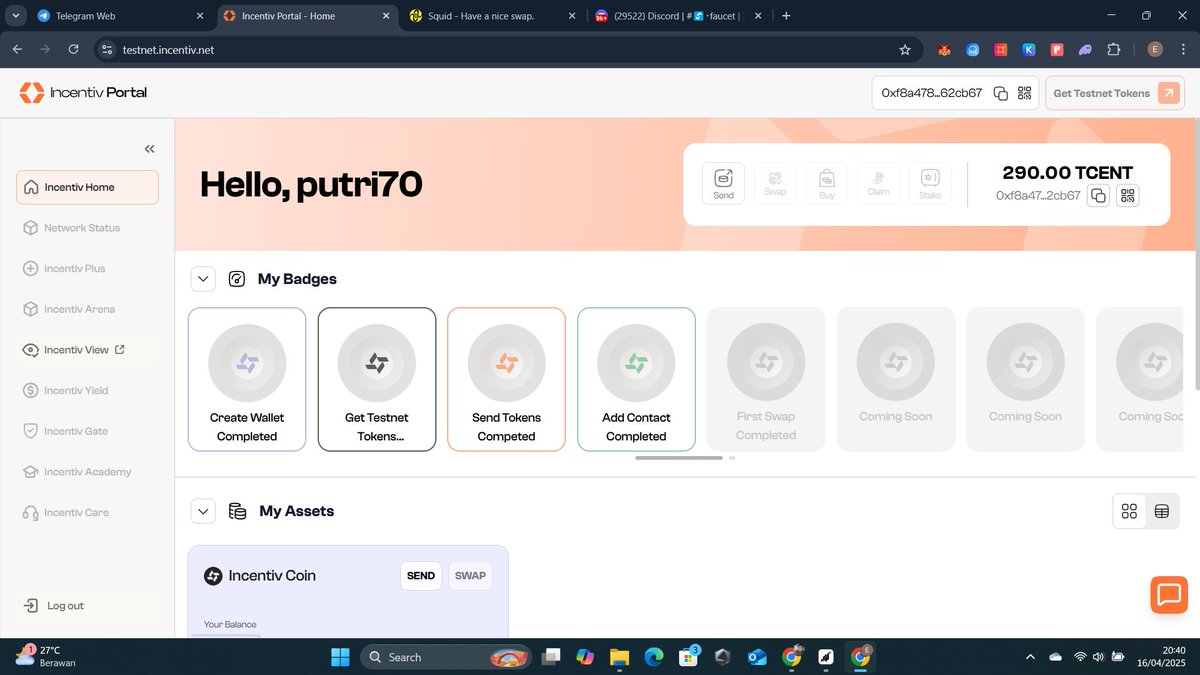Screen dimensions: 1200x675
Task: Select the Send Tokens badge
Action: pyautogui.click(x=506, y=379)
